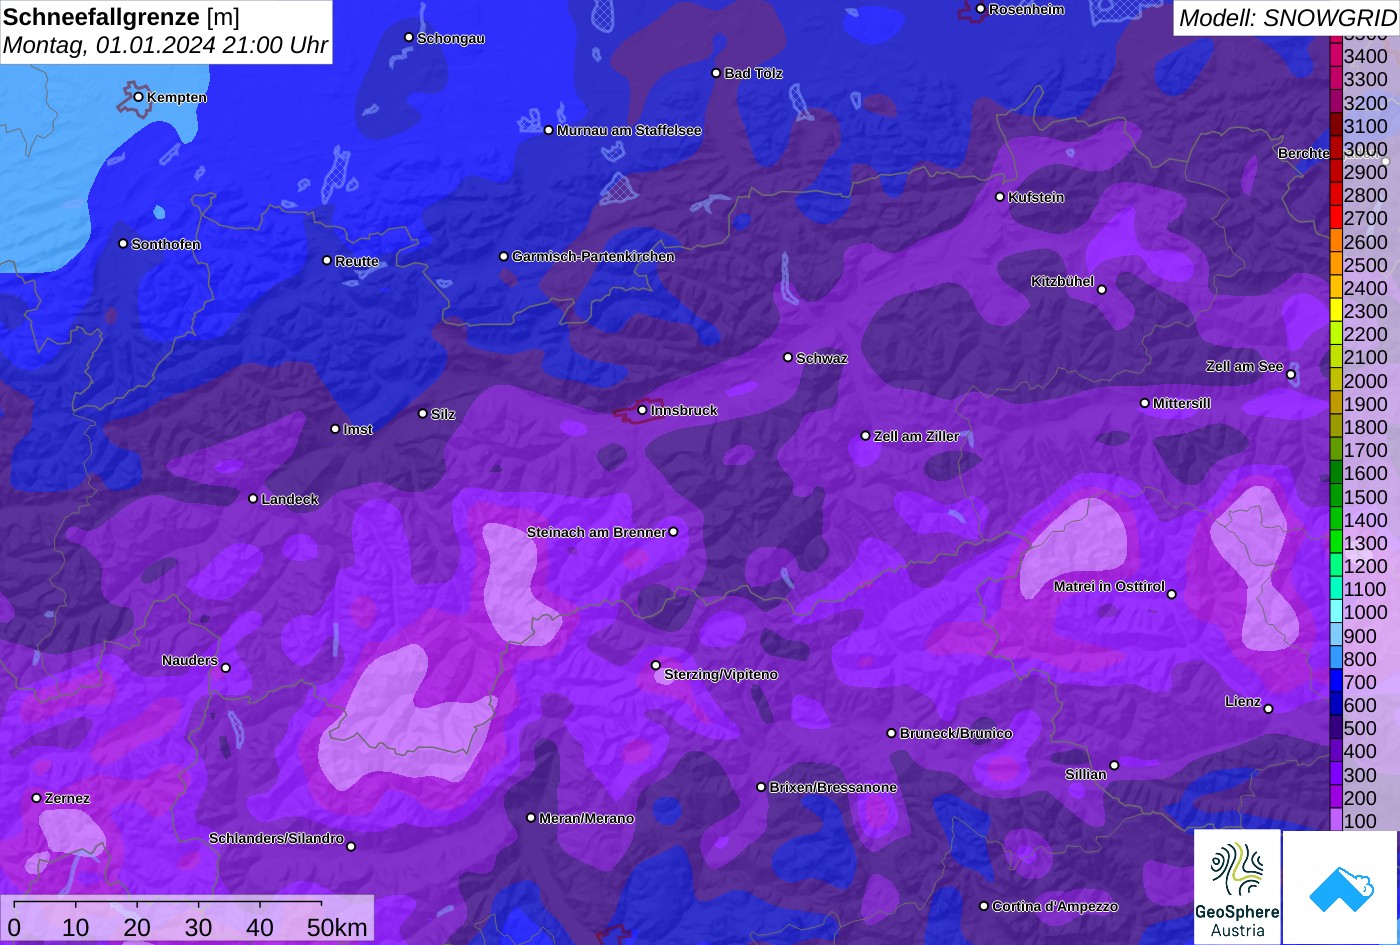Screen dimensions: 1400x945
Task: Click the 'Sterzing/Vipiteno' label
Action: (721, 675)
